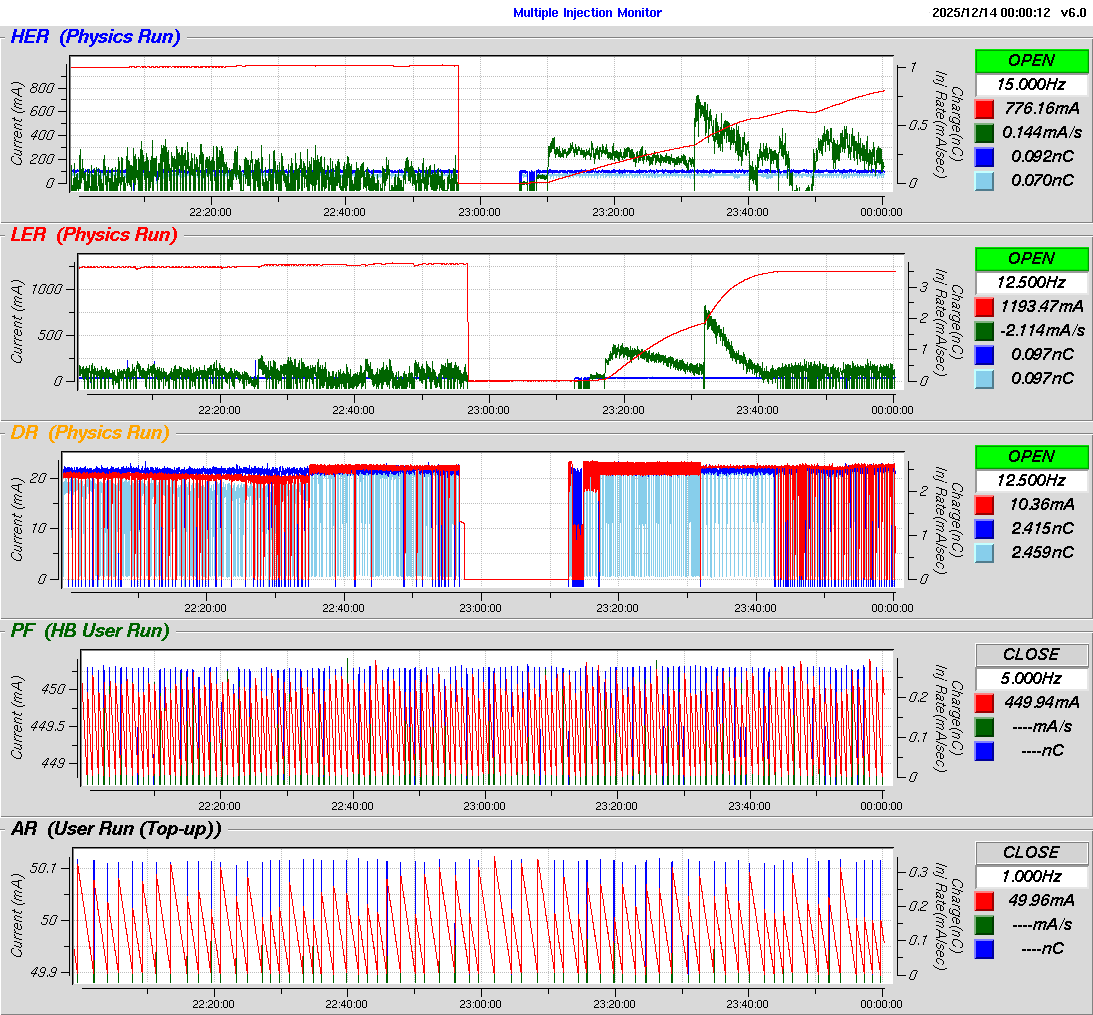
Task: Toggle the PF CLOSE status button
Action: point(1031,654)
